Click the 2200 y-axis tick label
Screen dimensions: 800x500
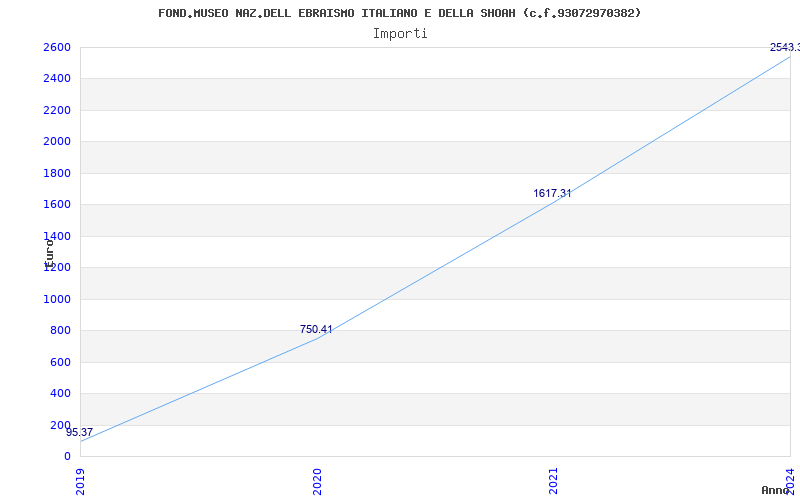click(57, 110)
